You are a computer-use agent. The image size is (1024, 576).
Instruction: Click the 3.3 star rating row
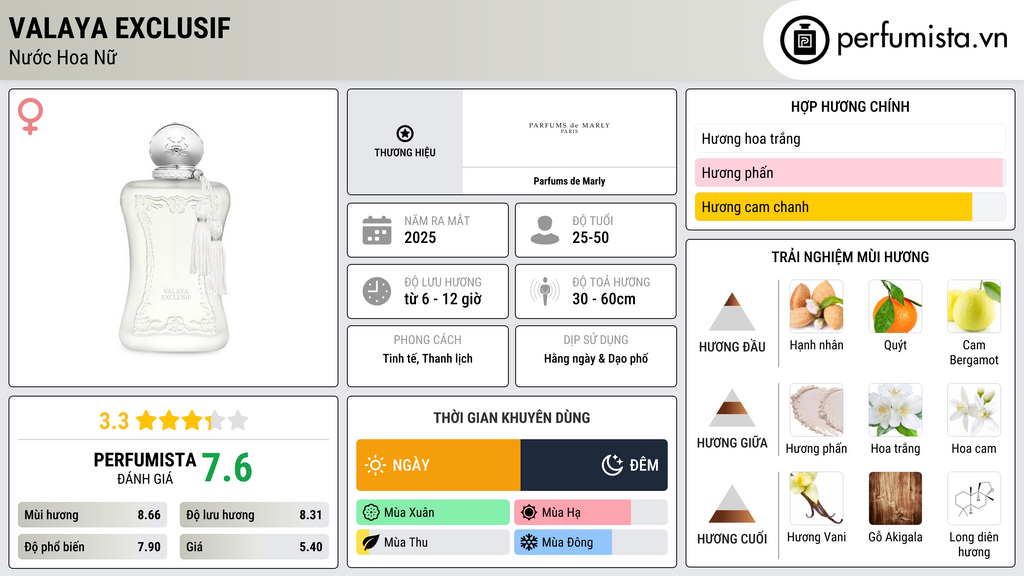[173, 420]
